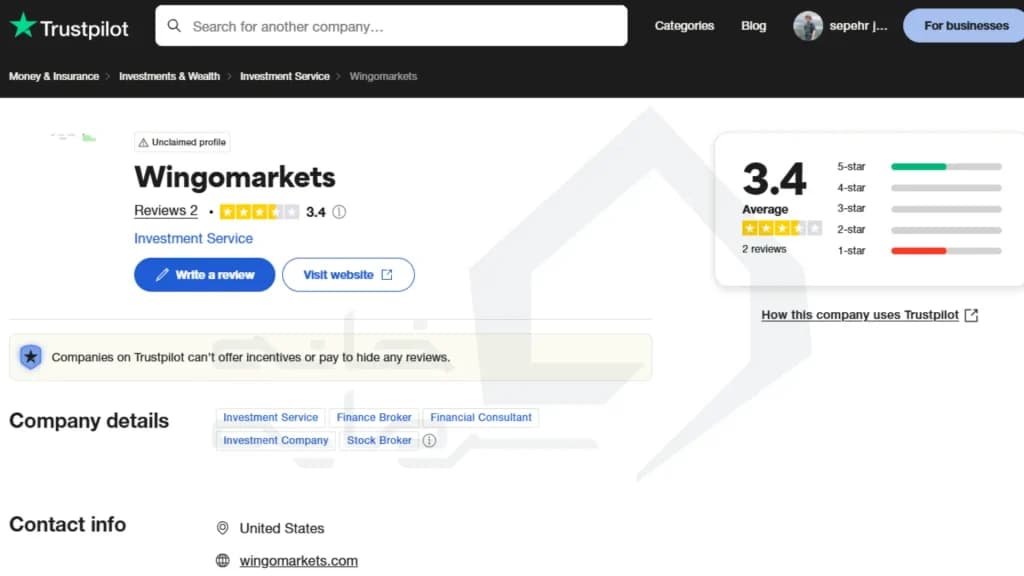Click the large 3.4 score
The image size is (1024, 576).
point(775,178)
